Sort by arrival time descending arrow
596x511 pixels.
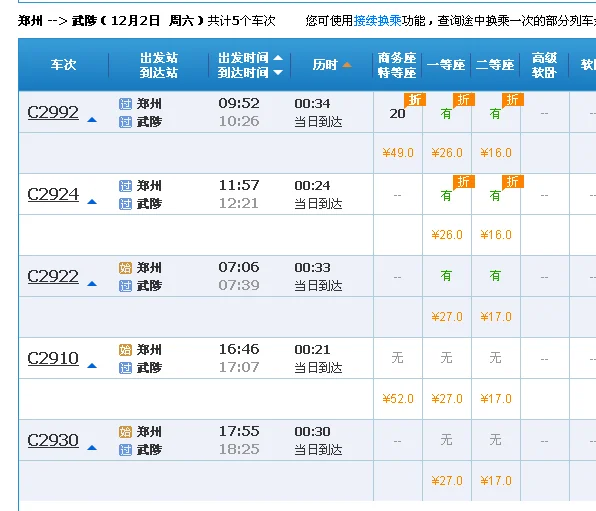point(278,72)
